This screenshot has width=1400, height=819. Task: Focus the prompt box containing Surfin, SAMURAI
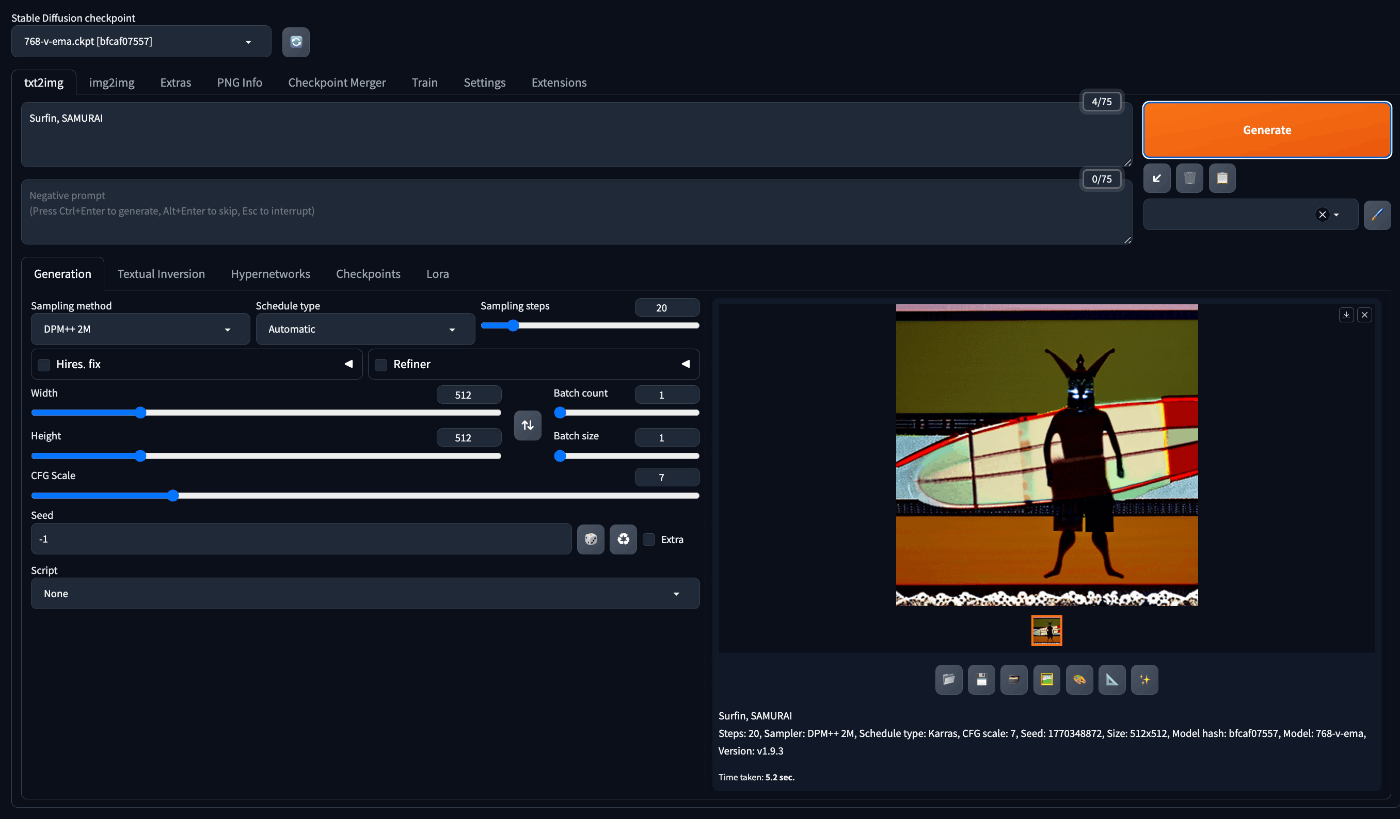point(577,134)
